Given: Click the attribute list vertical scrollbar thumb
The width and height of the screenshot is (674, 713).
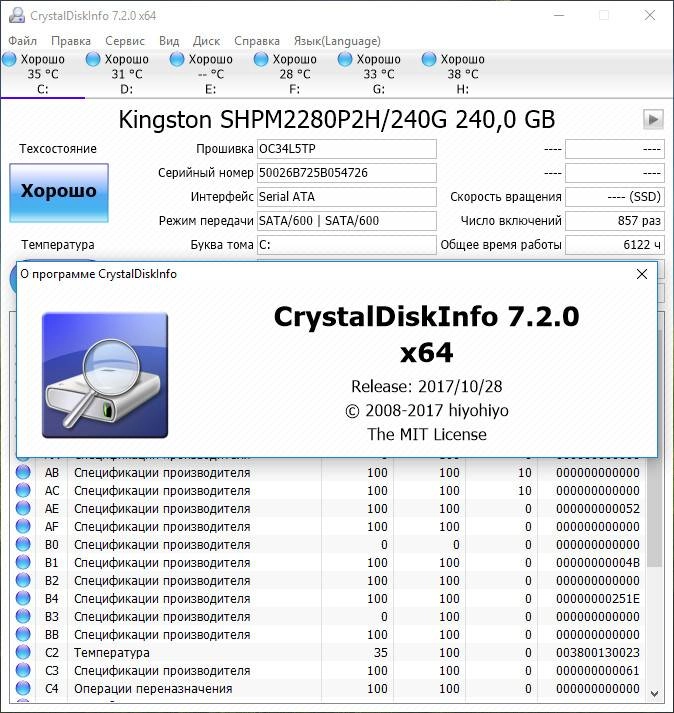Looking at the screenshot, I should click(x=654, y=514).
